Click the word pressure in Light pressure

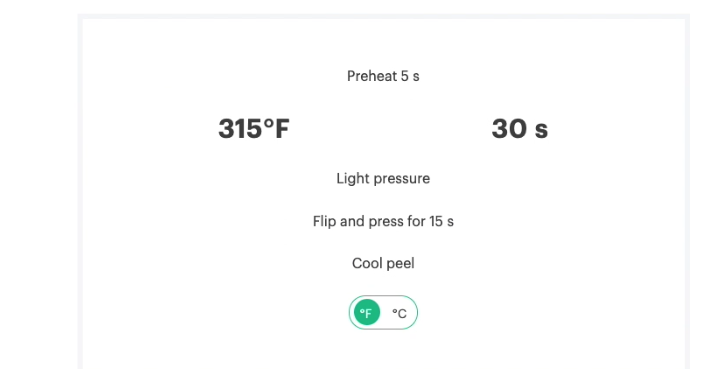pos(398,179)
